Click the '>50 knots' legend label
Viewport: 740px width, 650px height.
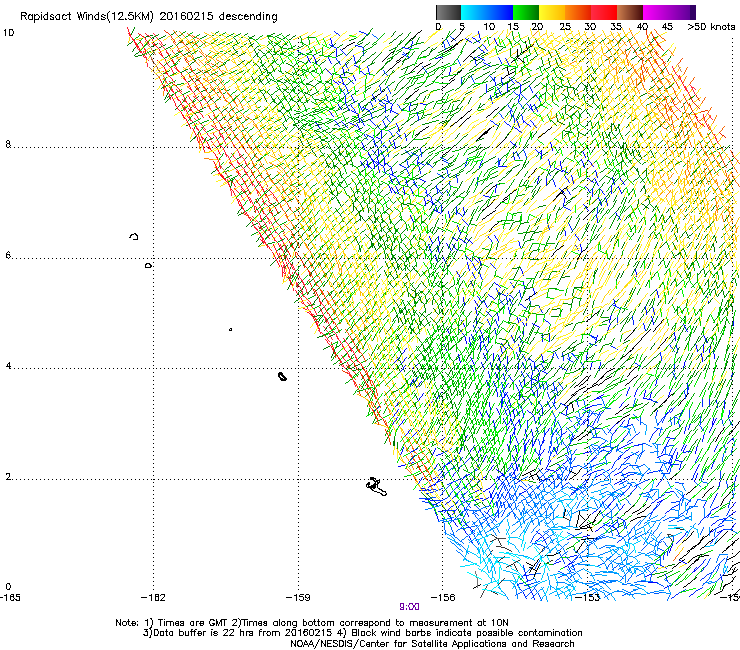point(711,27)
